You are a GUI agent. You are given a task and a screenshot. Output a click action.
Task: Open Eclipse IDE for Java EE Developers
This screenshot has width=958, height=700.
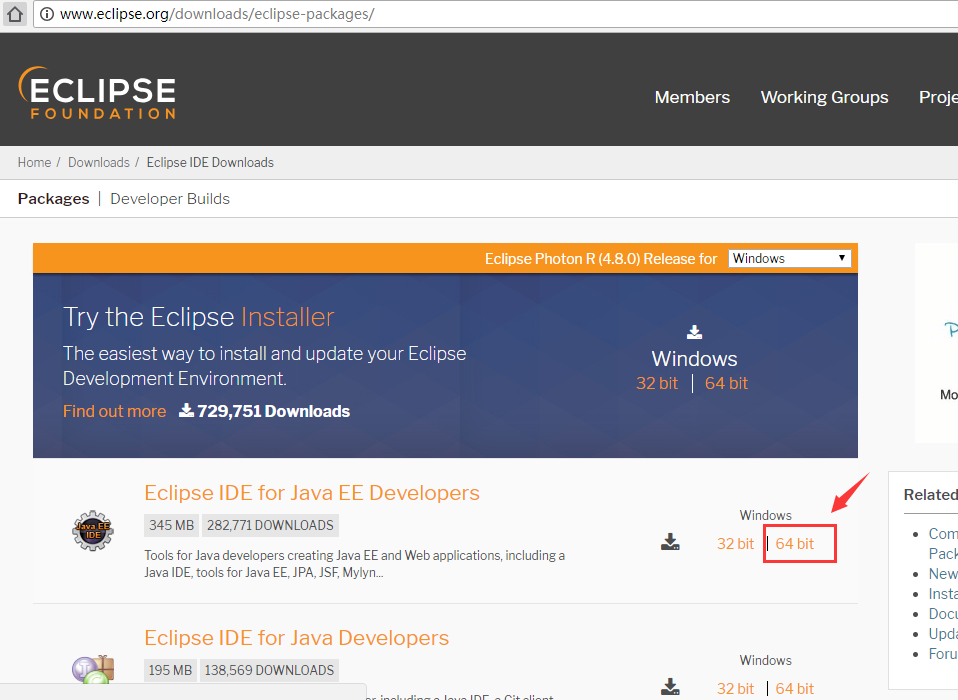312,493
